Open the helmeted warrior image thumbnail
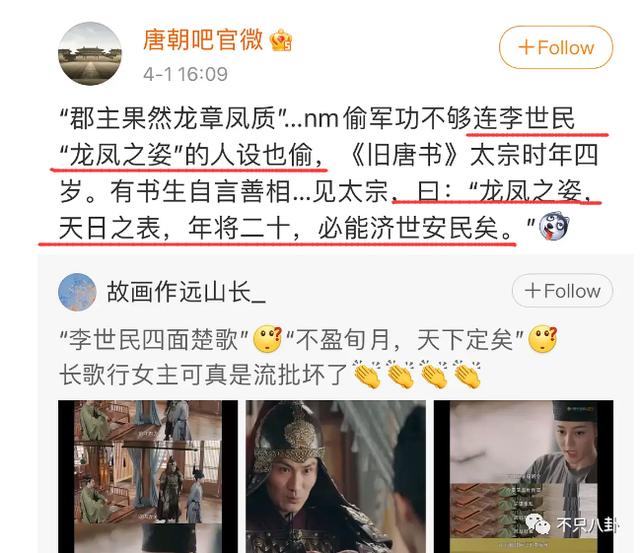 point(336,476)
